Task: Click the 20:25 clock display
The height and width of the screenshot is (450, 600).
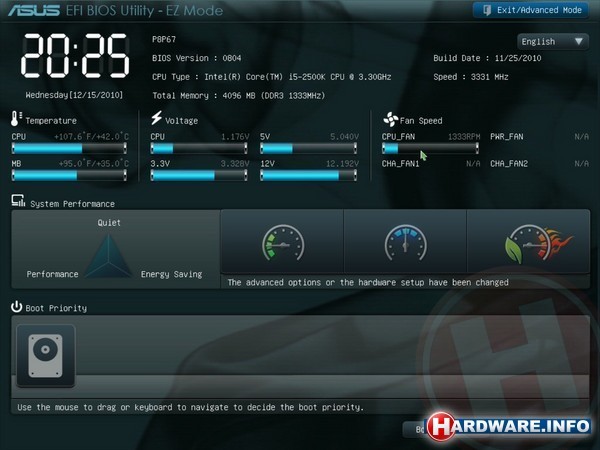Action: (x=75, y=56)
